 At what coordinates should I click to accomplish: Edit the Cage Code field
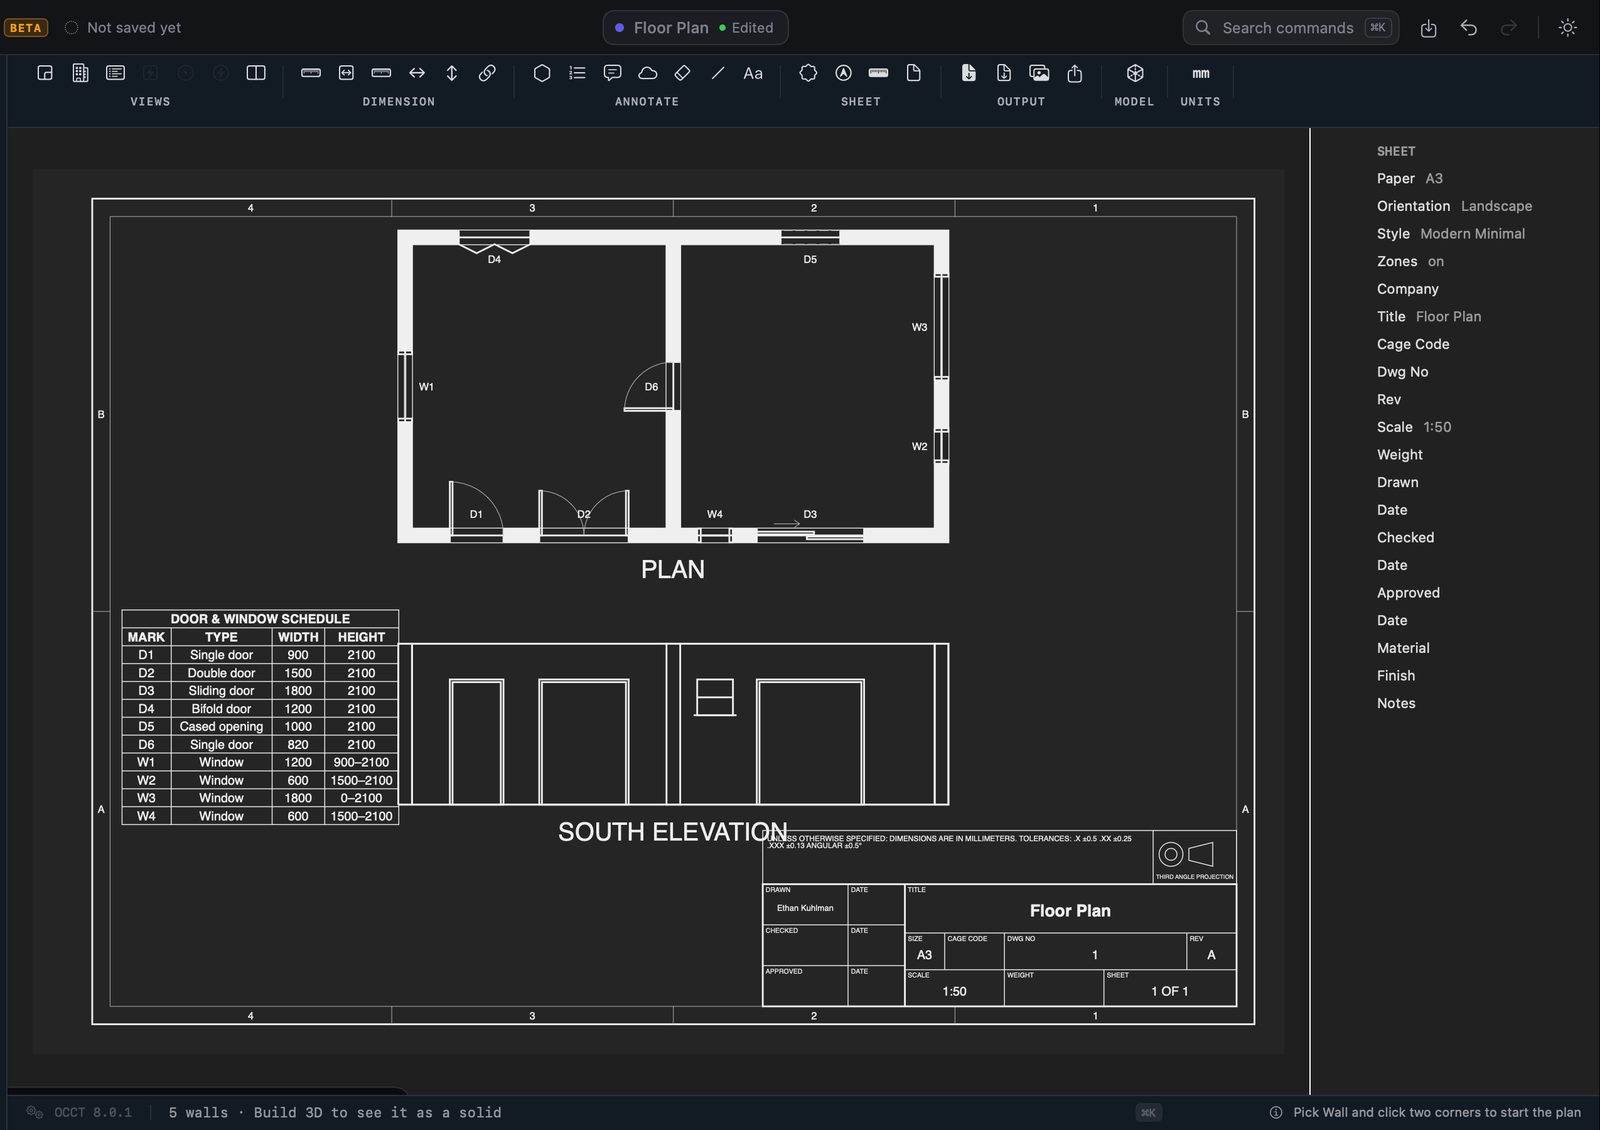(x=1413, y=344)
